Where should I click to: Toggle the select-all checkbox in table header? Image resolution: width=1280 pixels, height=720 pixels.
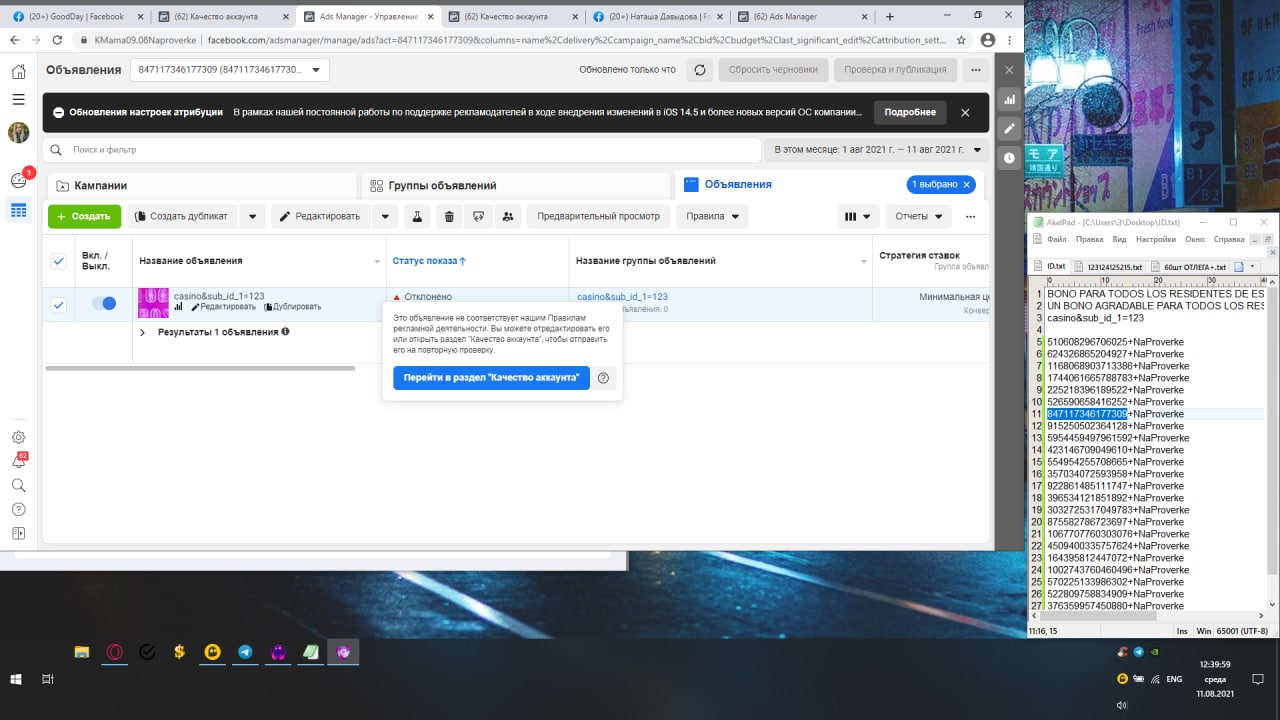coord(59,261)
